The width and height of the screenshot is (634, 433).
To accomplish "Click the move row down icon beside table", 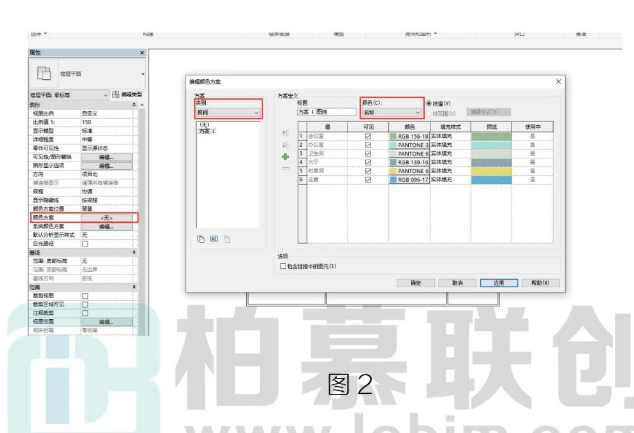I will [x=285, y=145].
